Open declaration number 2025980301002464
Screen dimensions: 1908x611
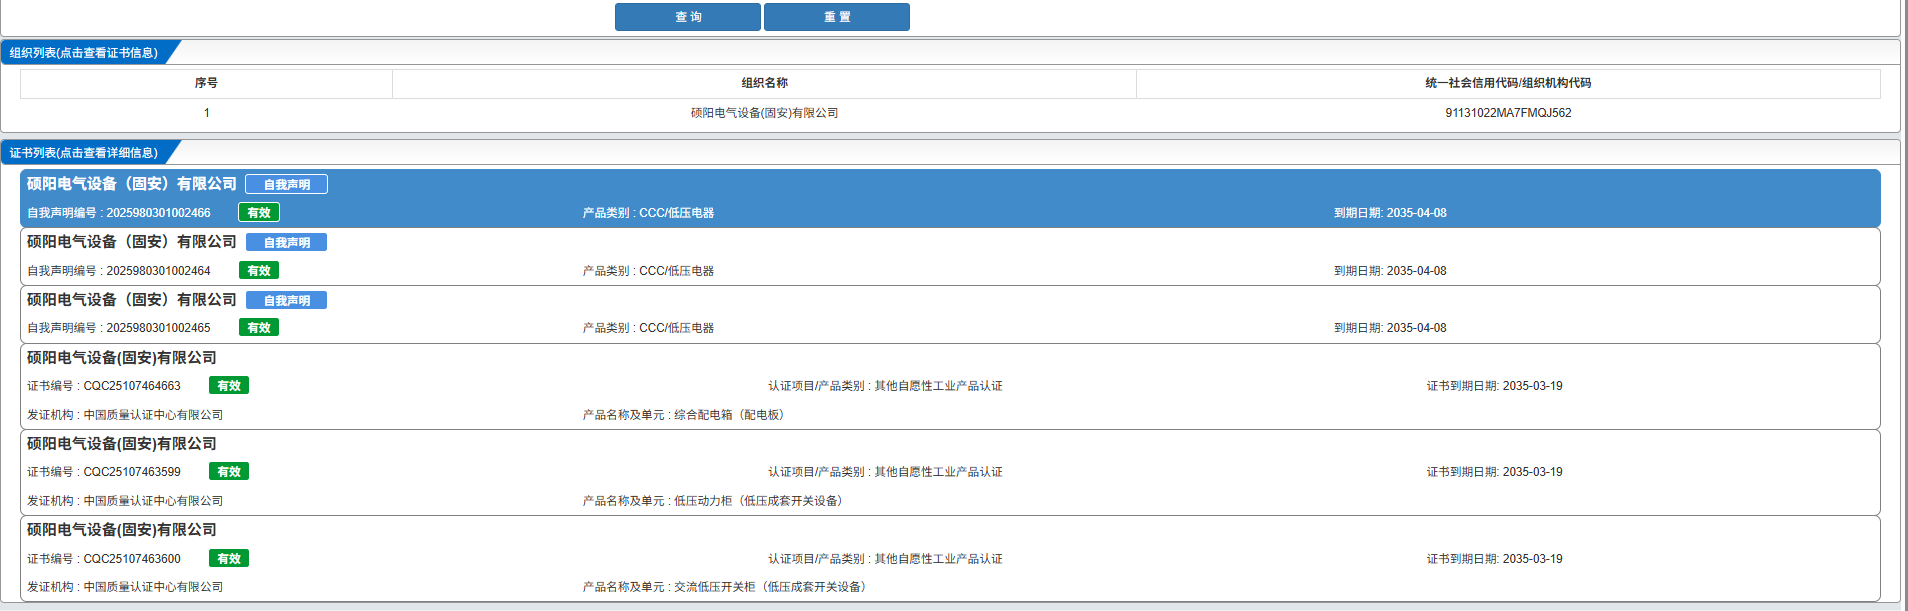click(x=158, y=271)
